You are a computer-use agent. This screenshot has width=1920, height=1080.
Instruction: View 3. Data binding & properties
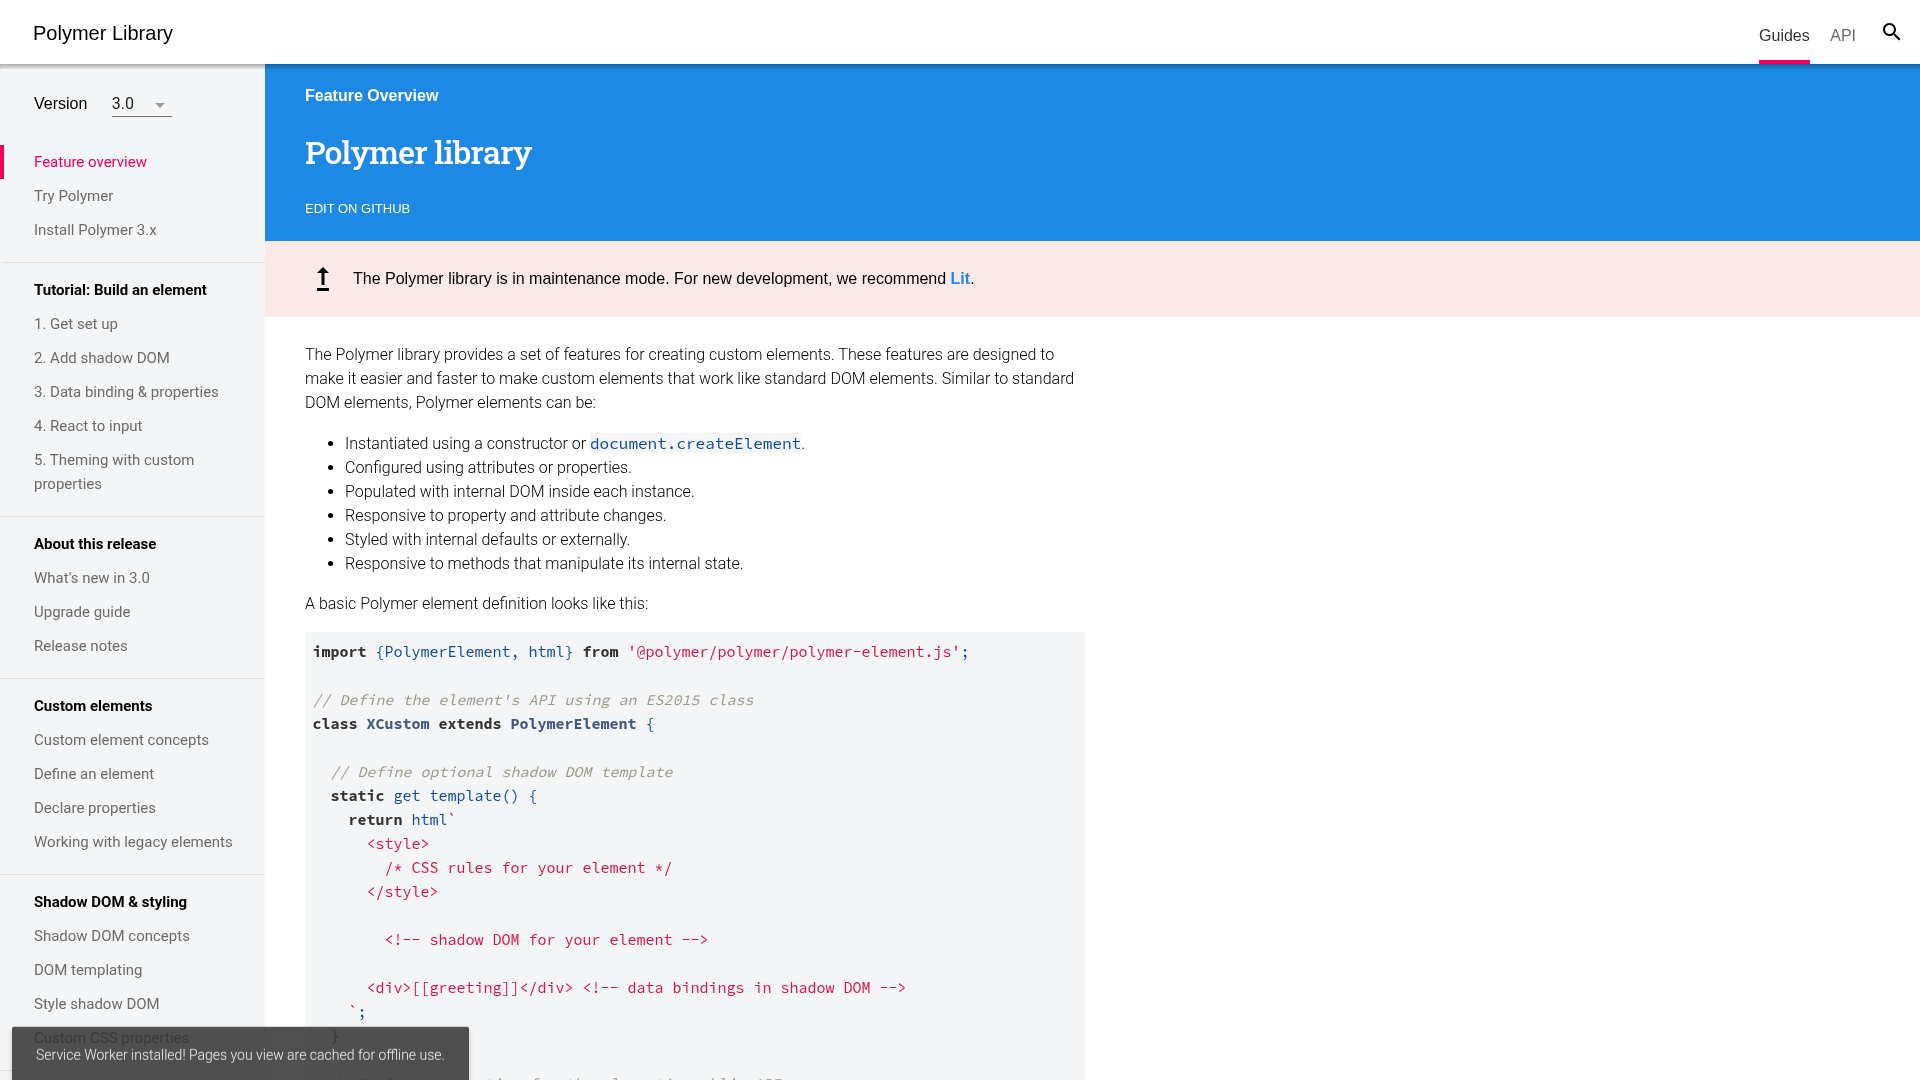coord(126,392)
